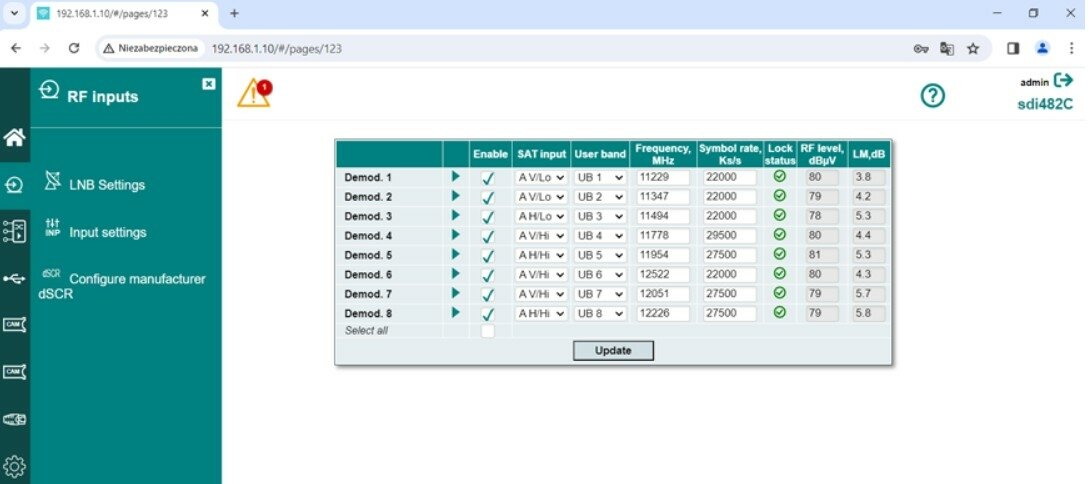Open saved passwords key icon
The height and width of the screenshot is (484, 1089).
pos(921,49)
